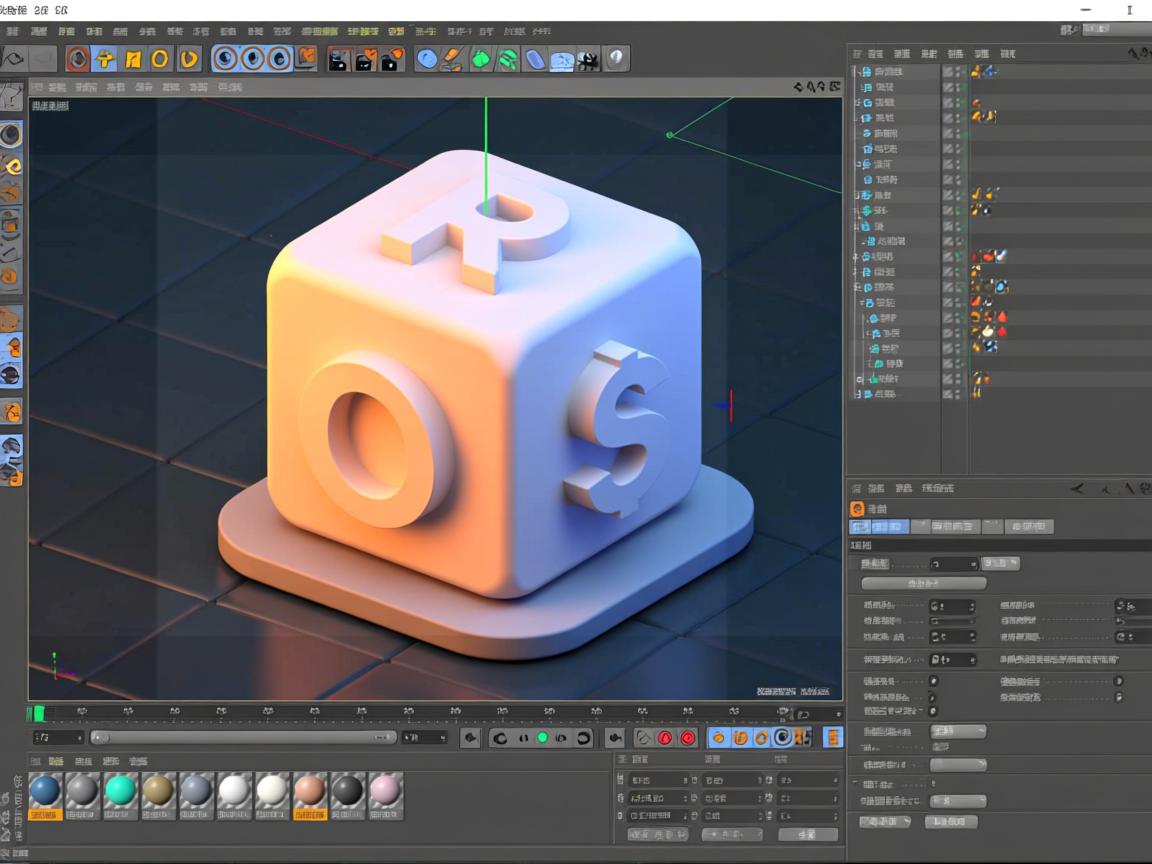Collapse the bottom object in hierarchy tree
The width and height of the screenshot is (1152, 864).
[x=856, y=394]
